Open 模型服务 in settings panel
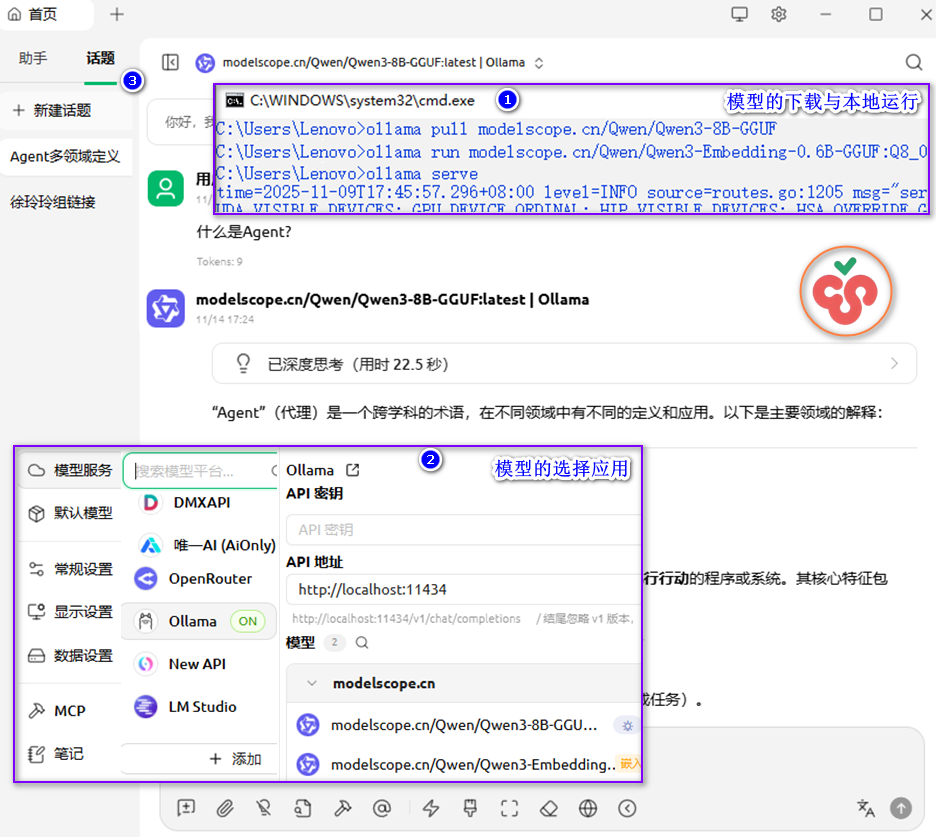This screenshot has height=837, width=936. [x=70, y=470]
